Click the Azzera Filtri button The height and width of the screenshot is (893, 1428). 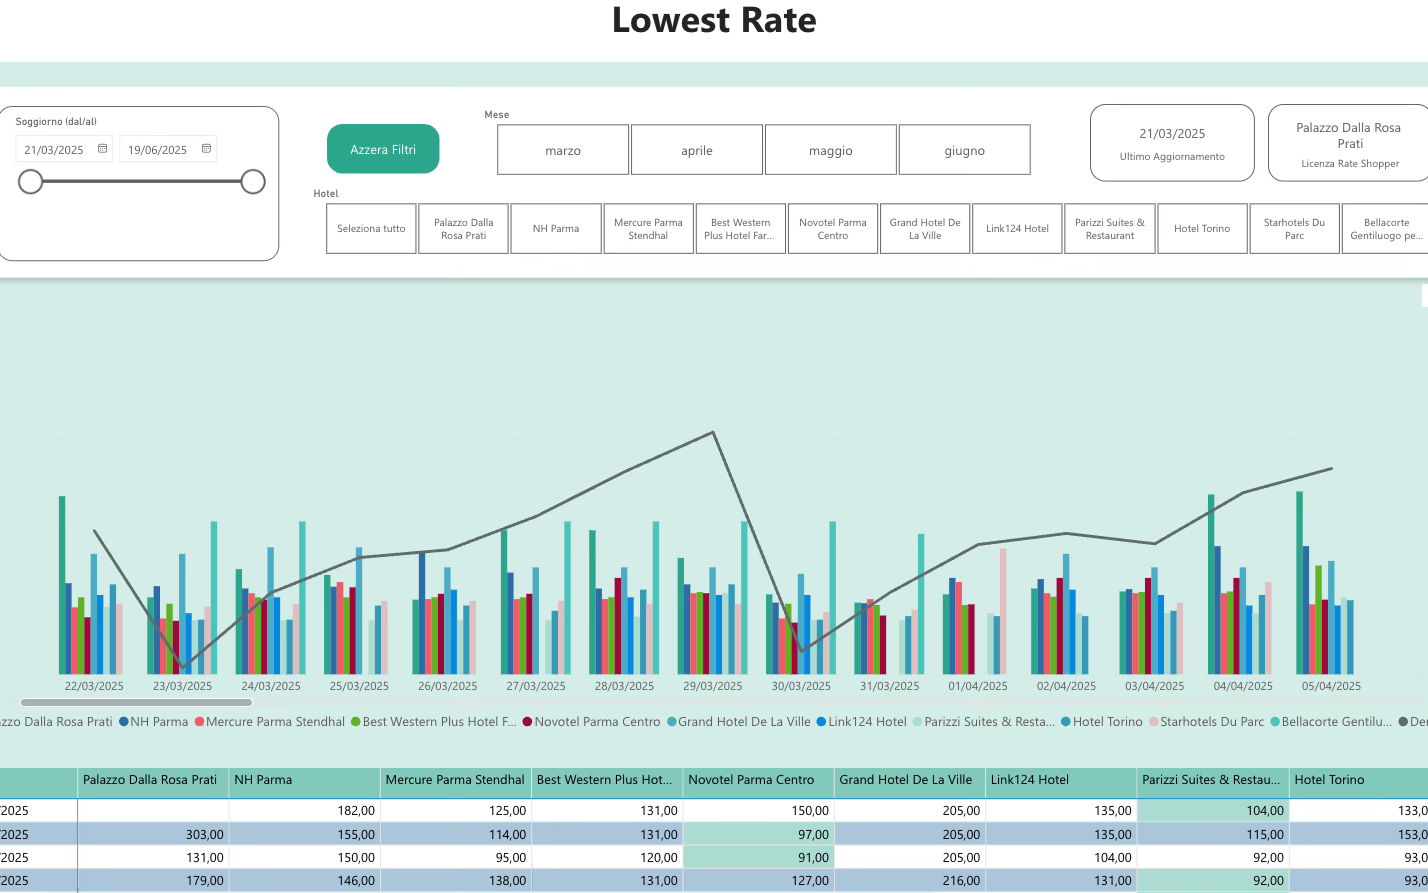tap(383, 149)
